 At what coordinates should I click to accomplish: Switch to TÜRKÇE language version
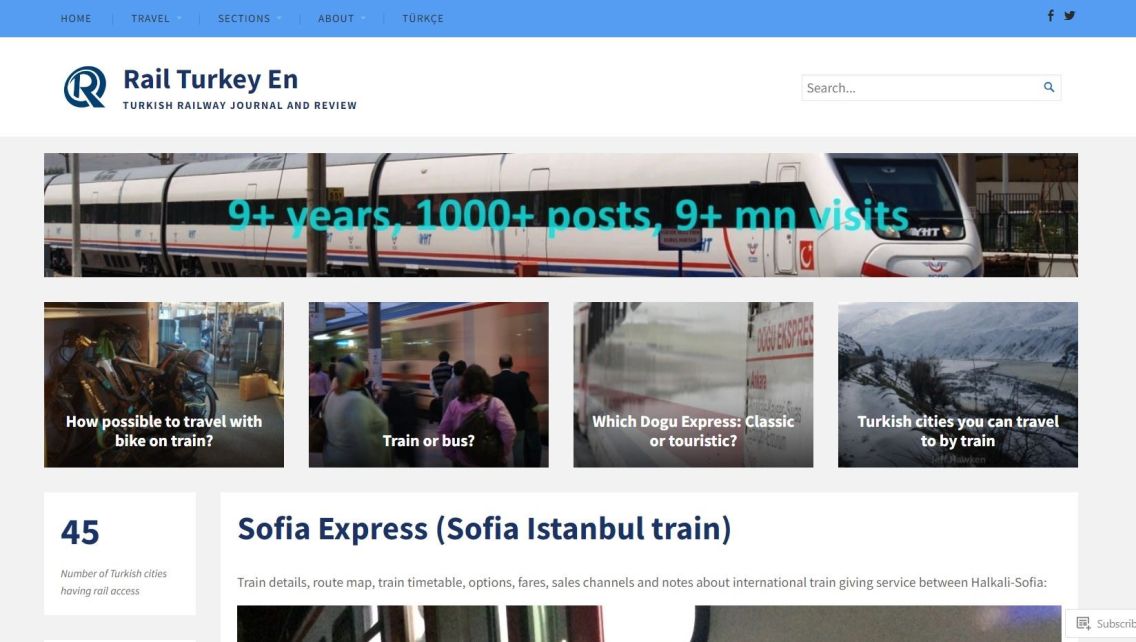pos(423,18)
